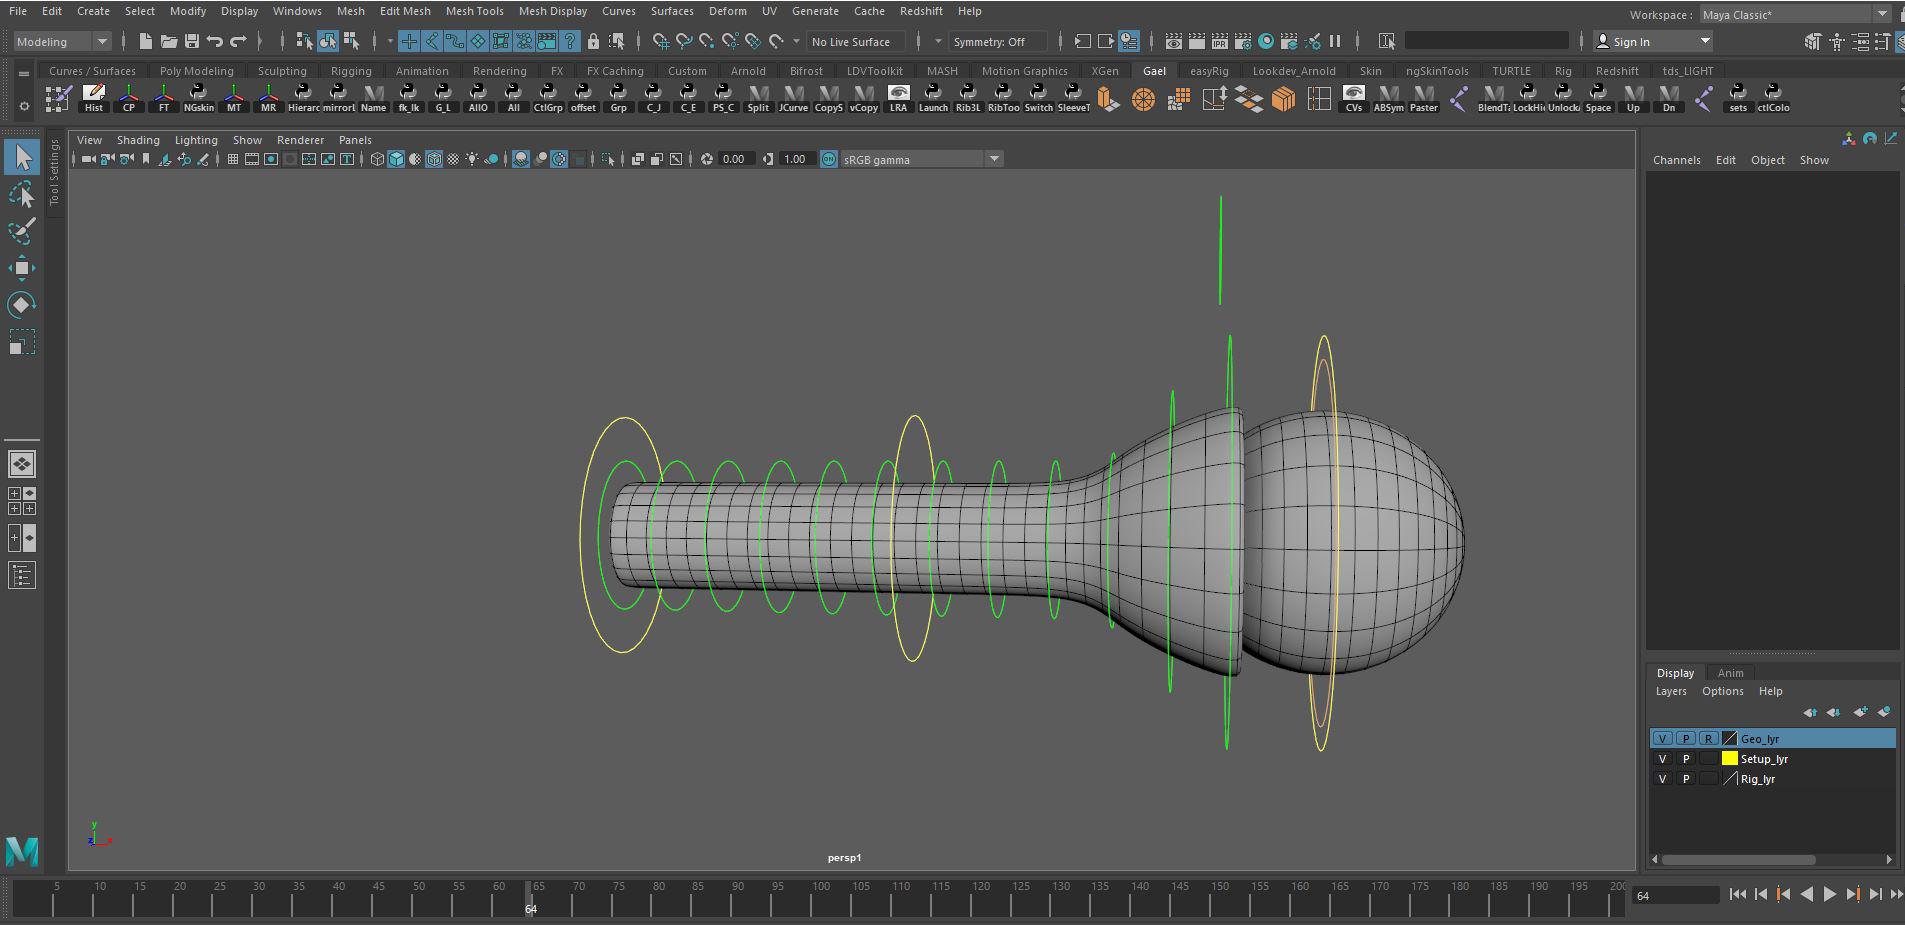Click the yellow color swatch of Setup_lyr
1905x925 pixels.
click(x=1729, y=759)
